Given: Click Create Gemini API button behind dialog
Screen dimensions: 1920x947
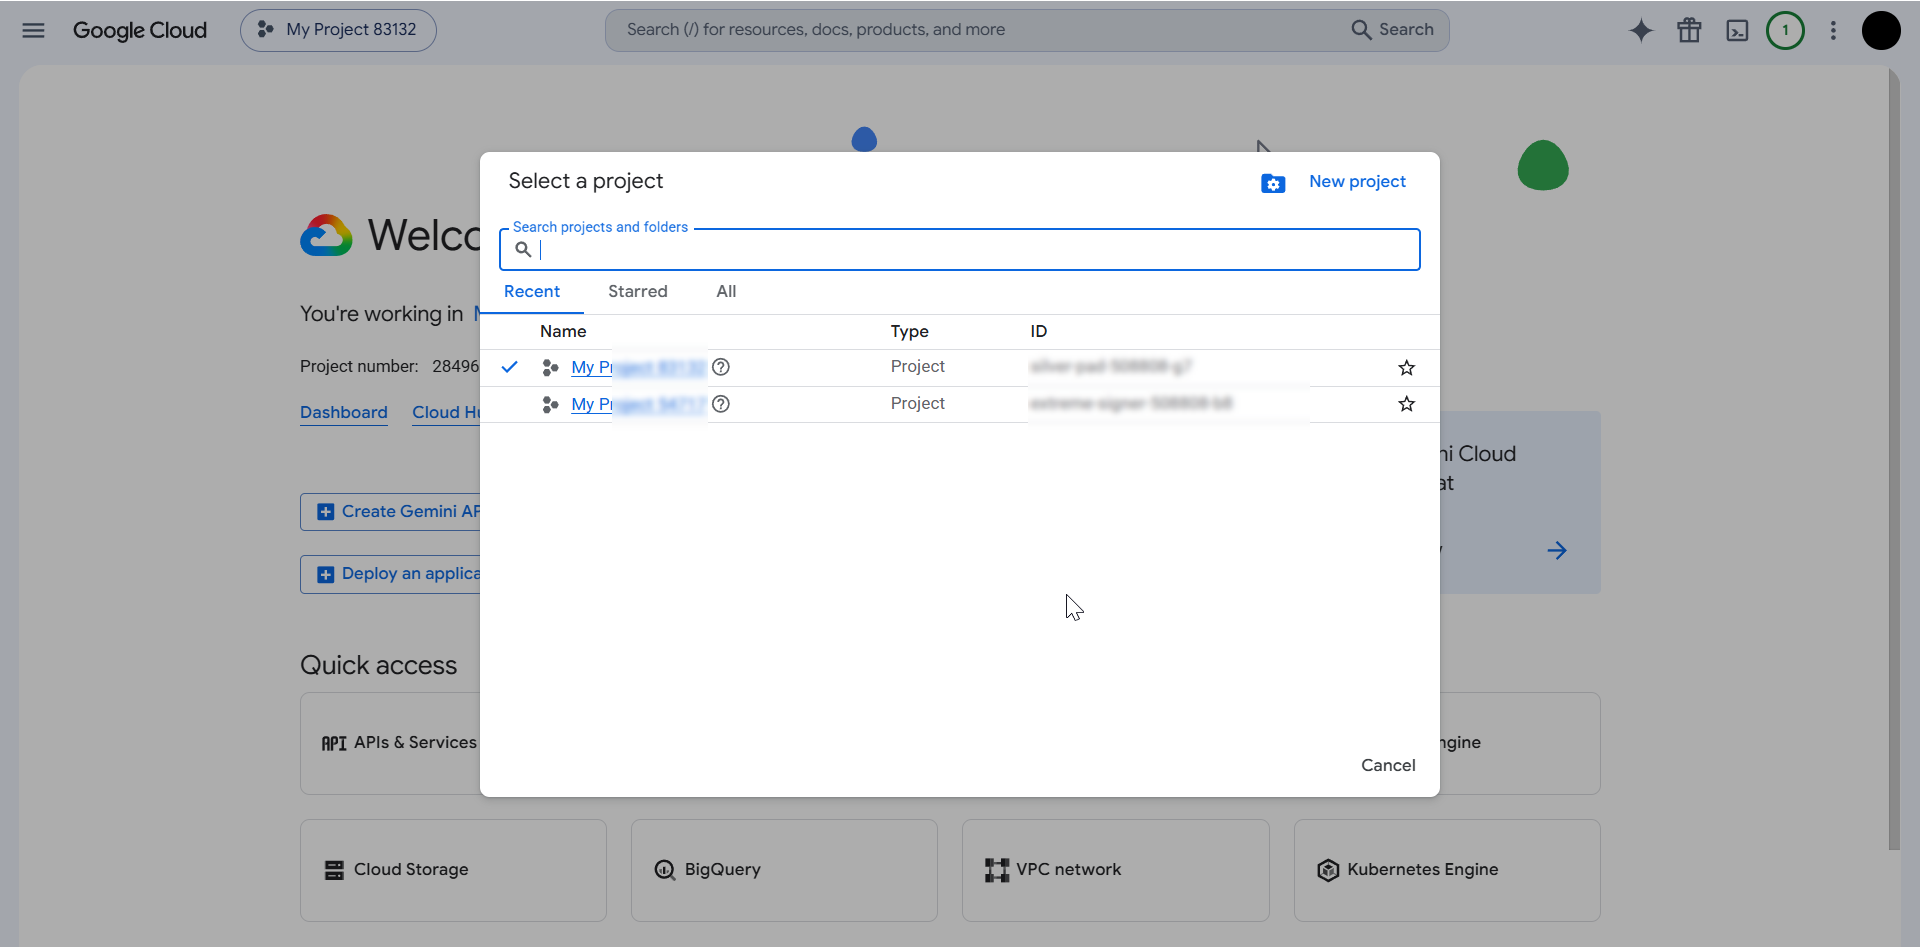Looking at the screenshot, I should 391,511.
